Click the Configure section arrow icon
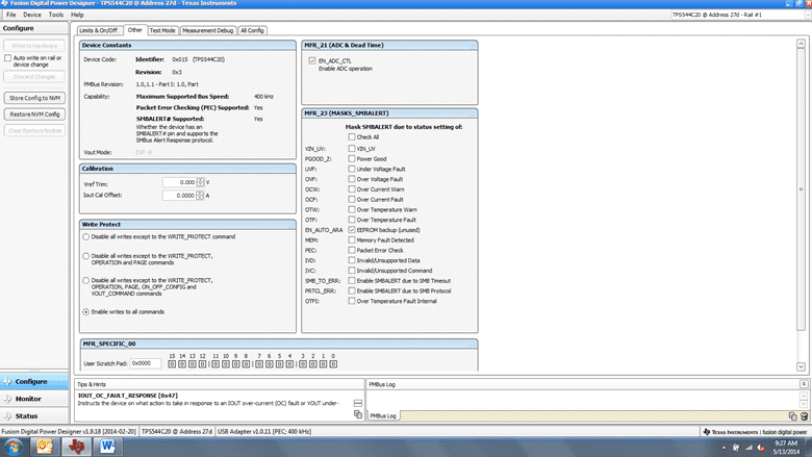 (7, 381)
